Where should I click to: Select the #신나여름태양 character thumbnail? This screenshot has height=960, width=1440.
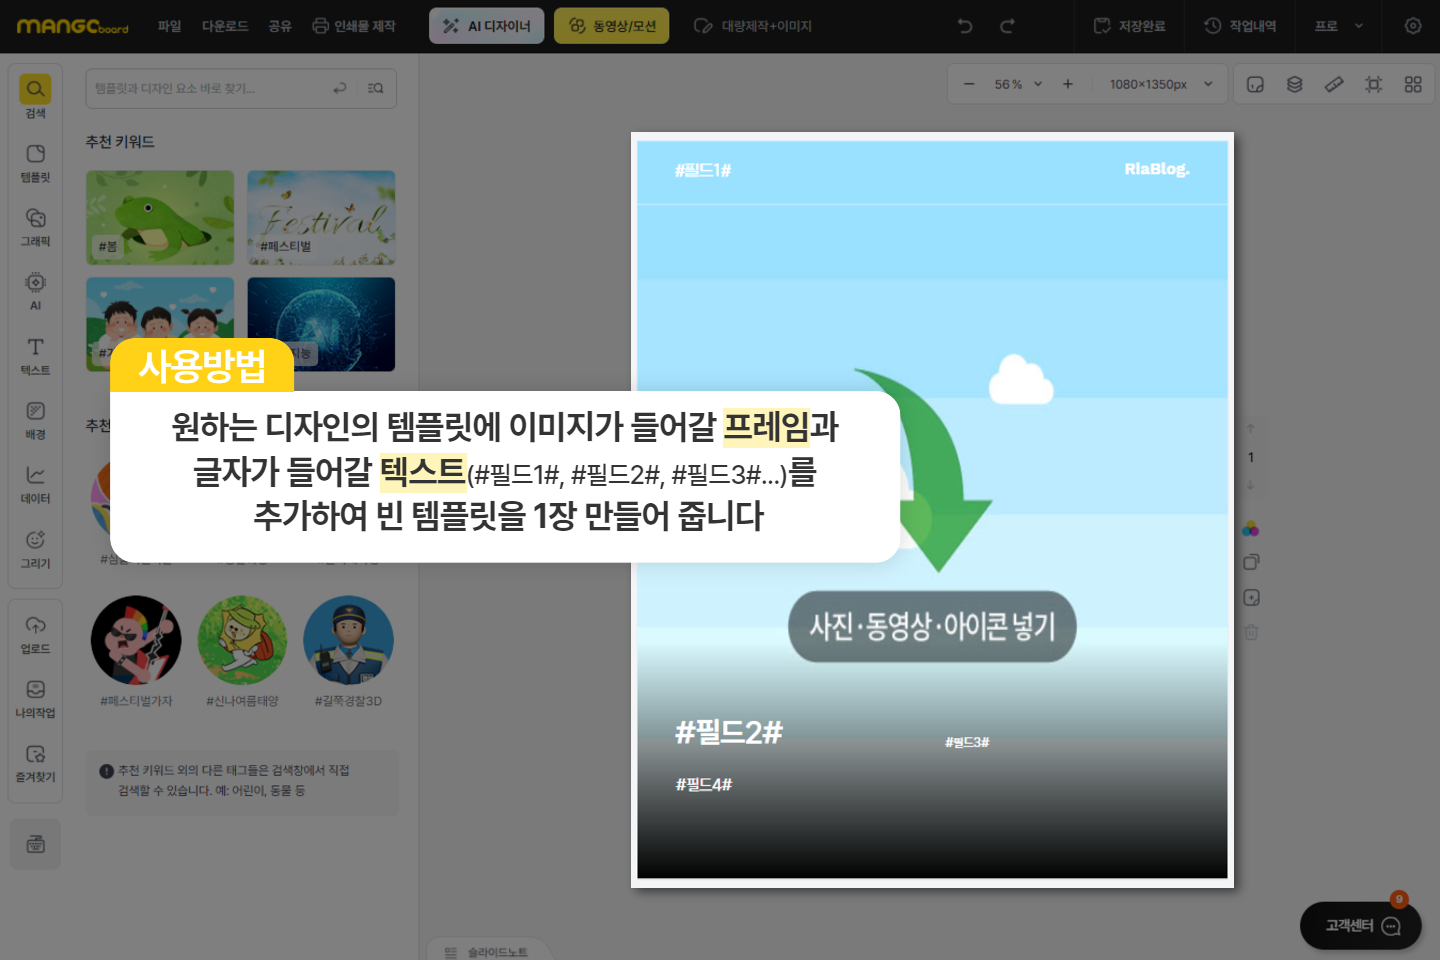coord(242,641)
